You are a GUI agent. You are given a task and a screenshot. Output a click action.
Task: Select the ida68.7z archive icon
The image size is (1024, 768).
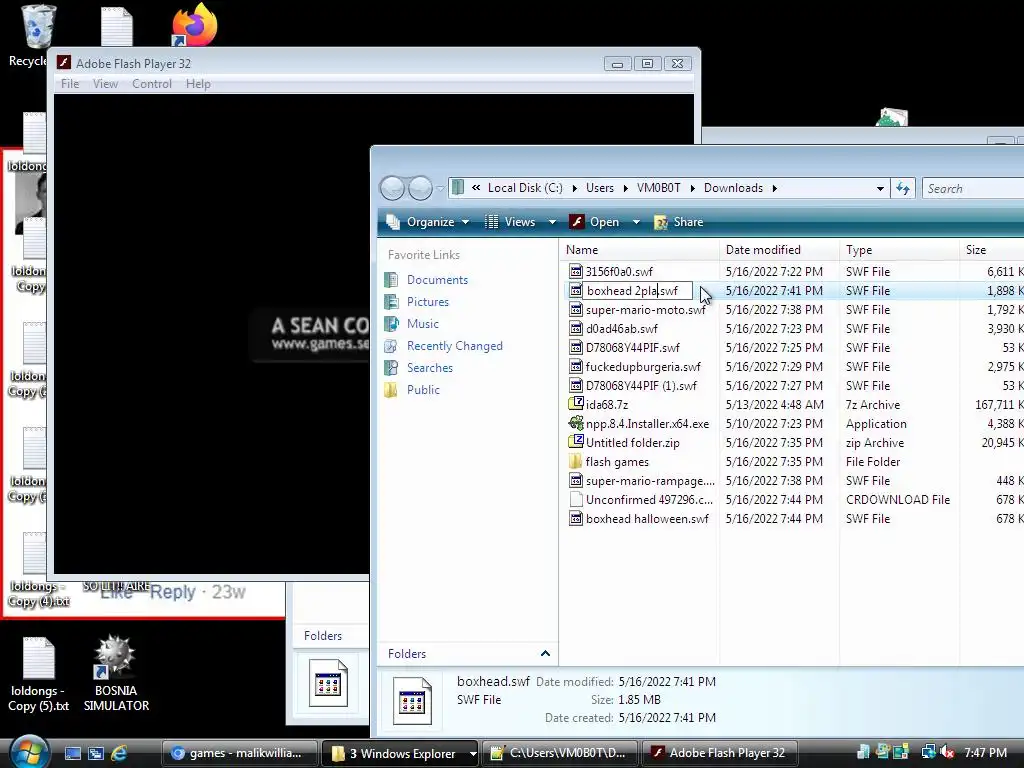[x=575, y=404]
